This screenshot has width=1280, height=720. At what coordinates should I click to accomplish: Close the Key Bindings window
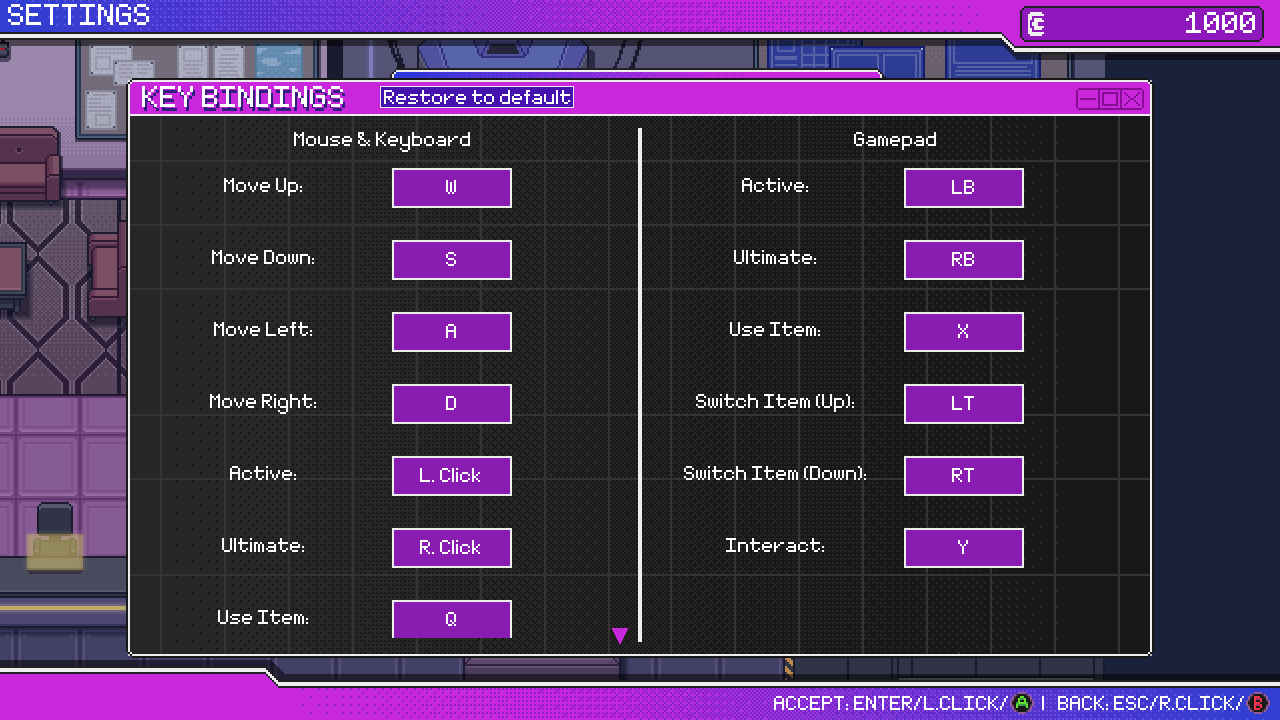pos(1132,98)
